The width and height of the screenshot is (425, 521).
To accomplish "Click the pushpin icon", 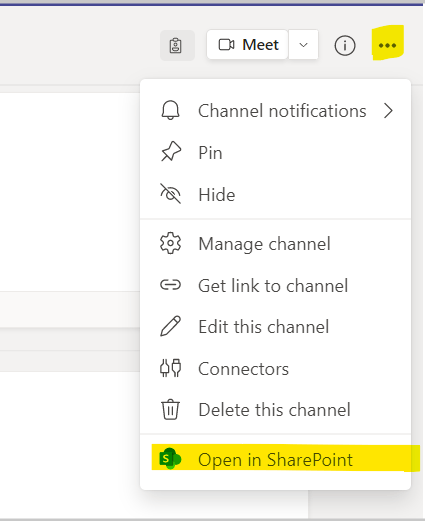I will coord(171,151).
